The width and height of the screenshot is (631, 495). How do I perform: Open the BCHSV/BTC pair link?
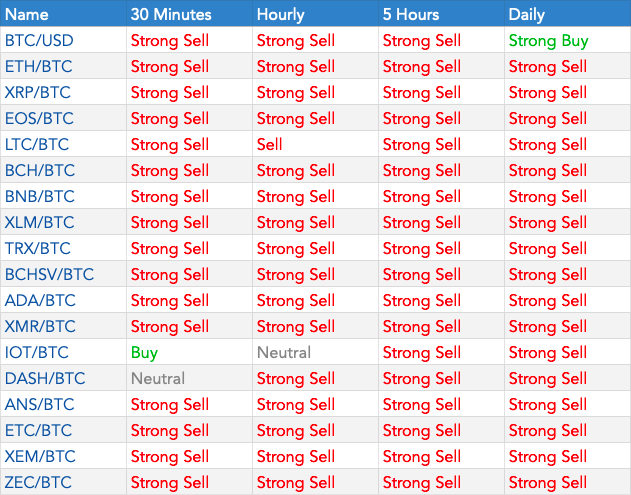(49, 275)
